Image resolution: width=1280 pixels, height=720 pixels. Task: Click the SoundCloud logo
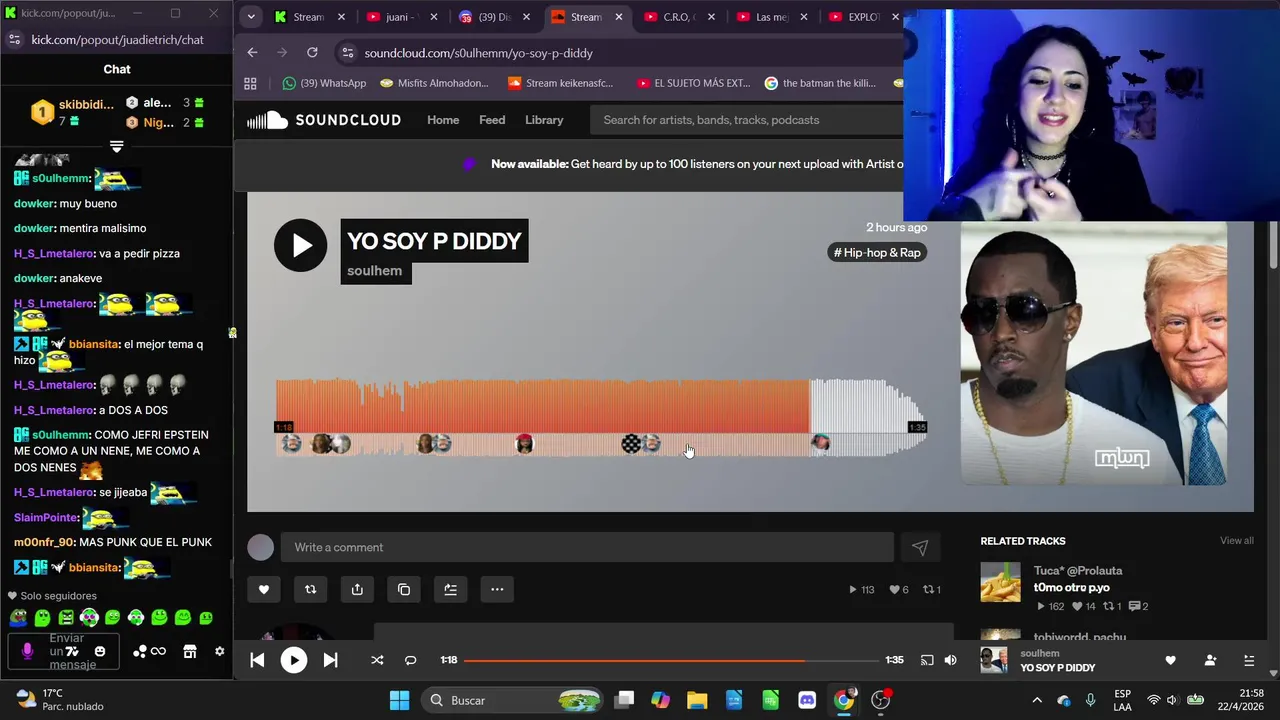[324, 120]
